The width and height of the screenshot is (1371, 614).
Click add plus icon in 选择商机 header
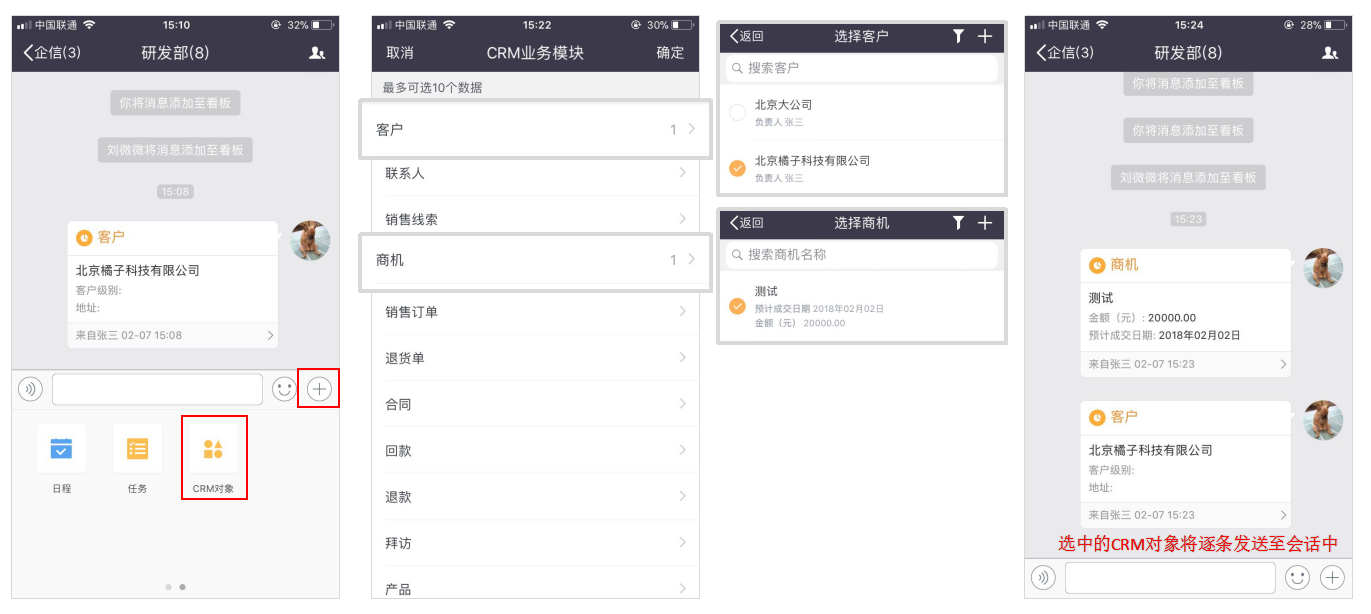click(x=985, y=223)
